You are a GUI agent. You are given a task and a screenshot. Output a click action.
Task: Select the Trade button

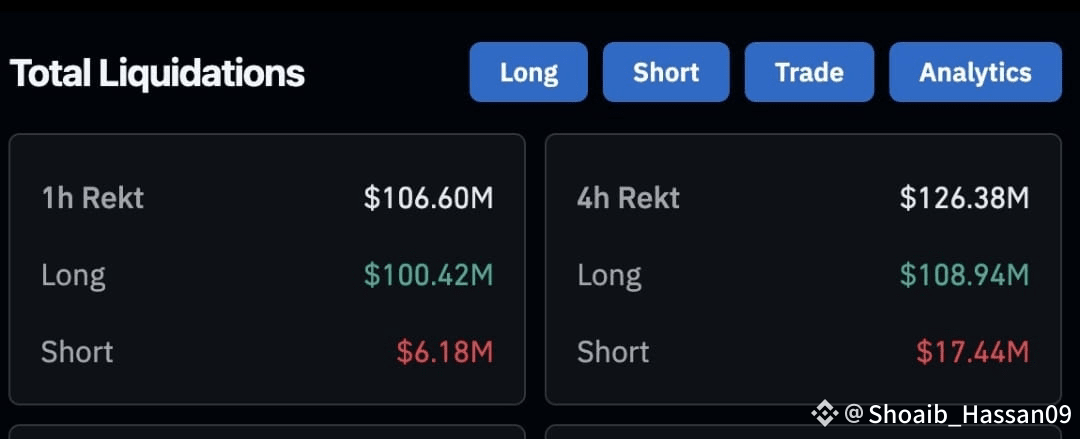click(x=809, y=72)
